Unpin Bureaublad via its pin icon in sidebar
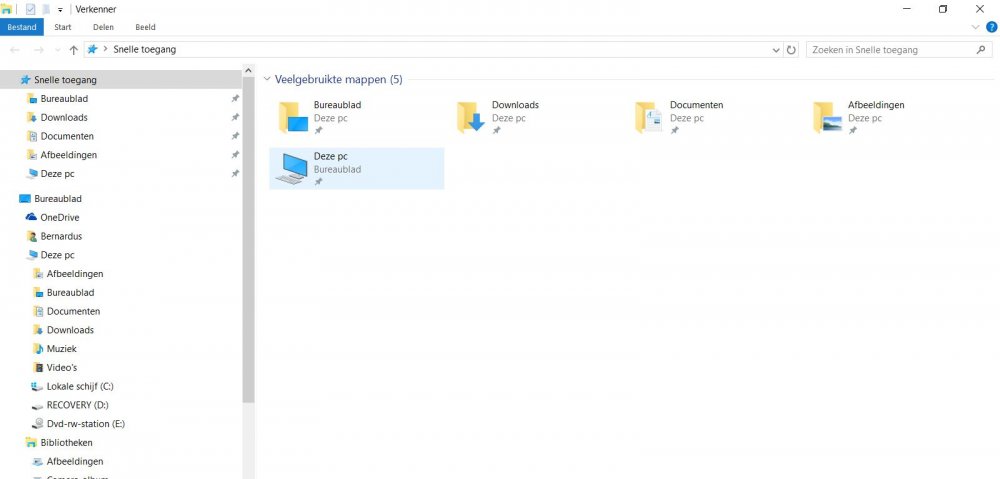1000x479 pixels. tap(235, 99)
